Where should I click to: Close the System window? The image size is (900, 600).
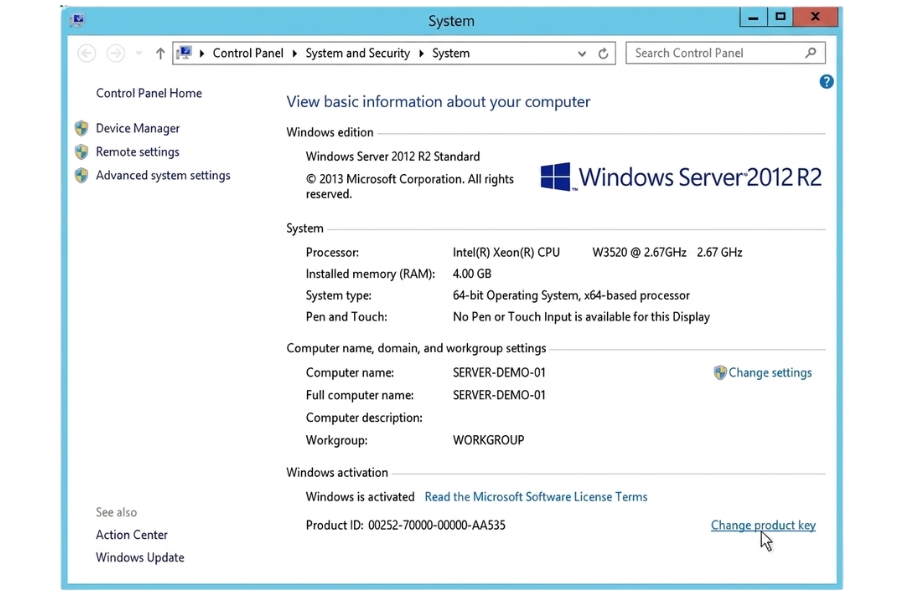pos(815,17)
